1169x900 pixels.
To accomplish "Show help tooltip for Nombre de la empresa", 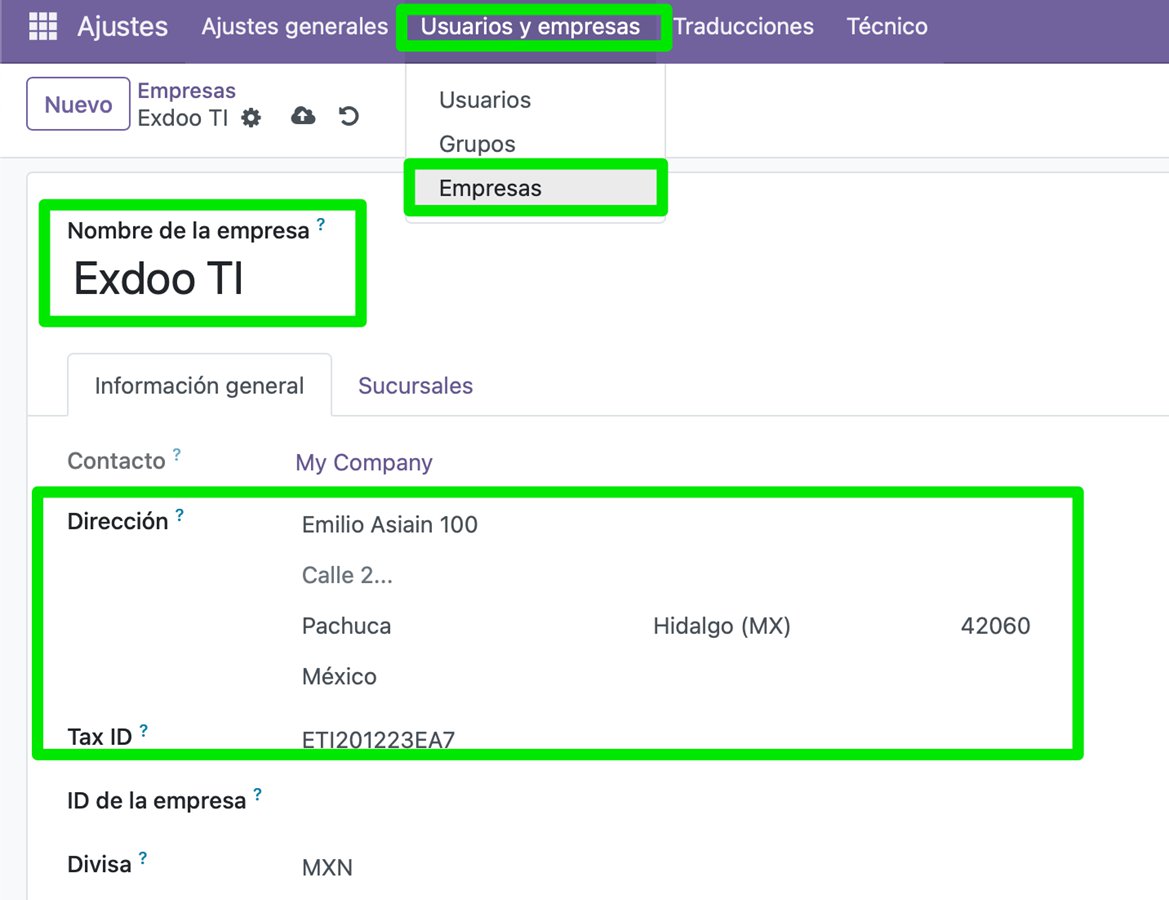I will [321, 224].
